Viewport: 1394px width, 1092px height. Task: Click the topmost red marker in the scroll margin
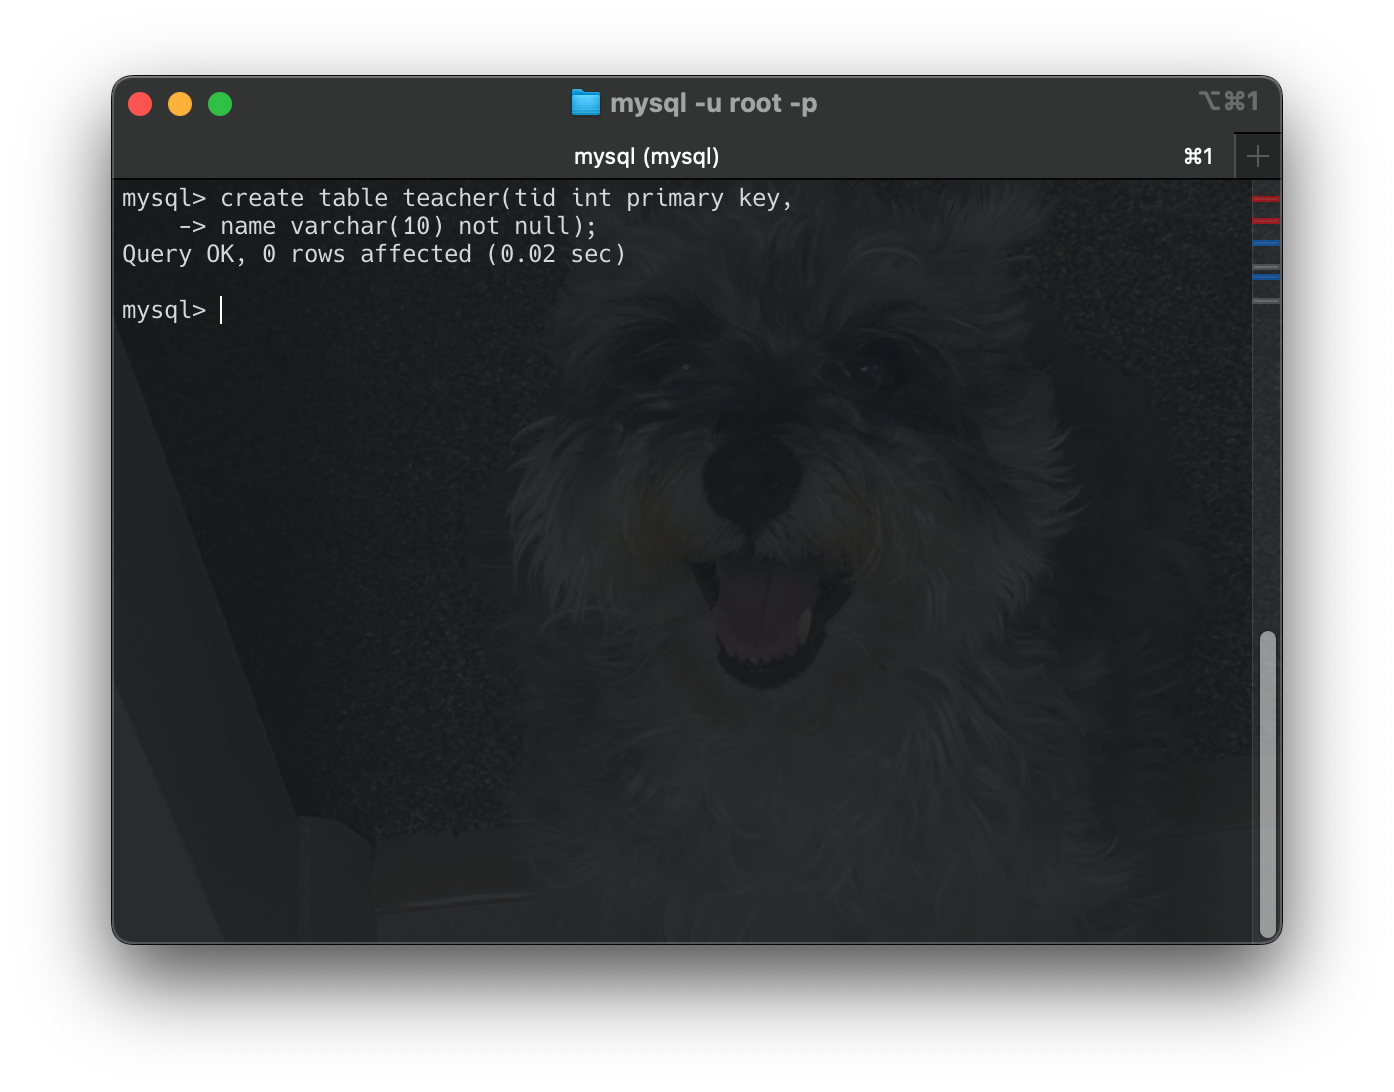tap(1266, 201)
